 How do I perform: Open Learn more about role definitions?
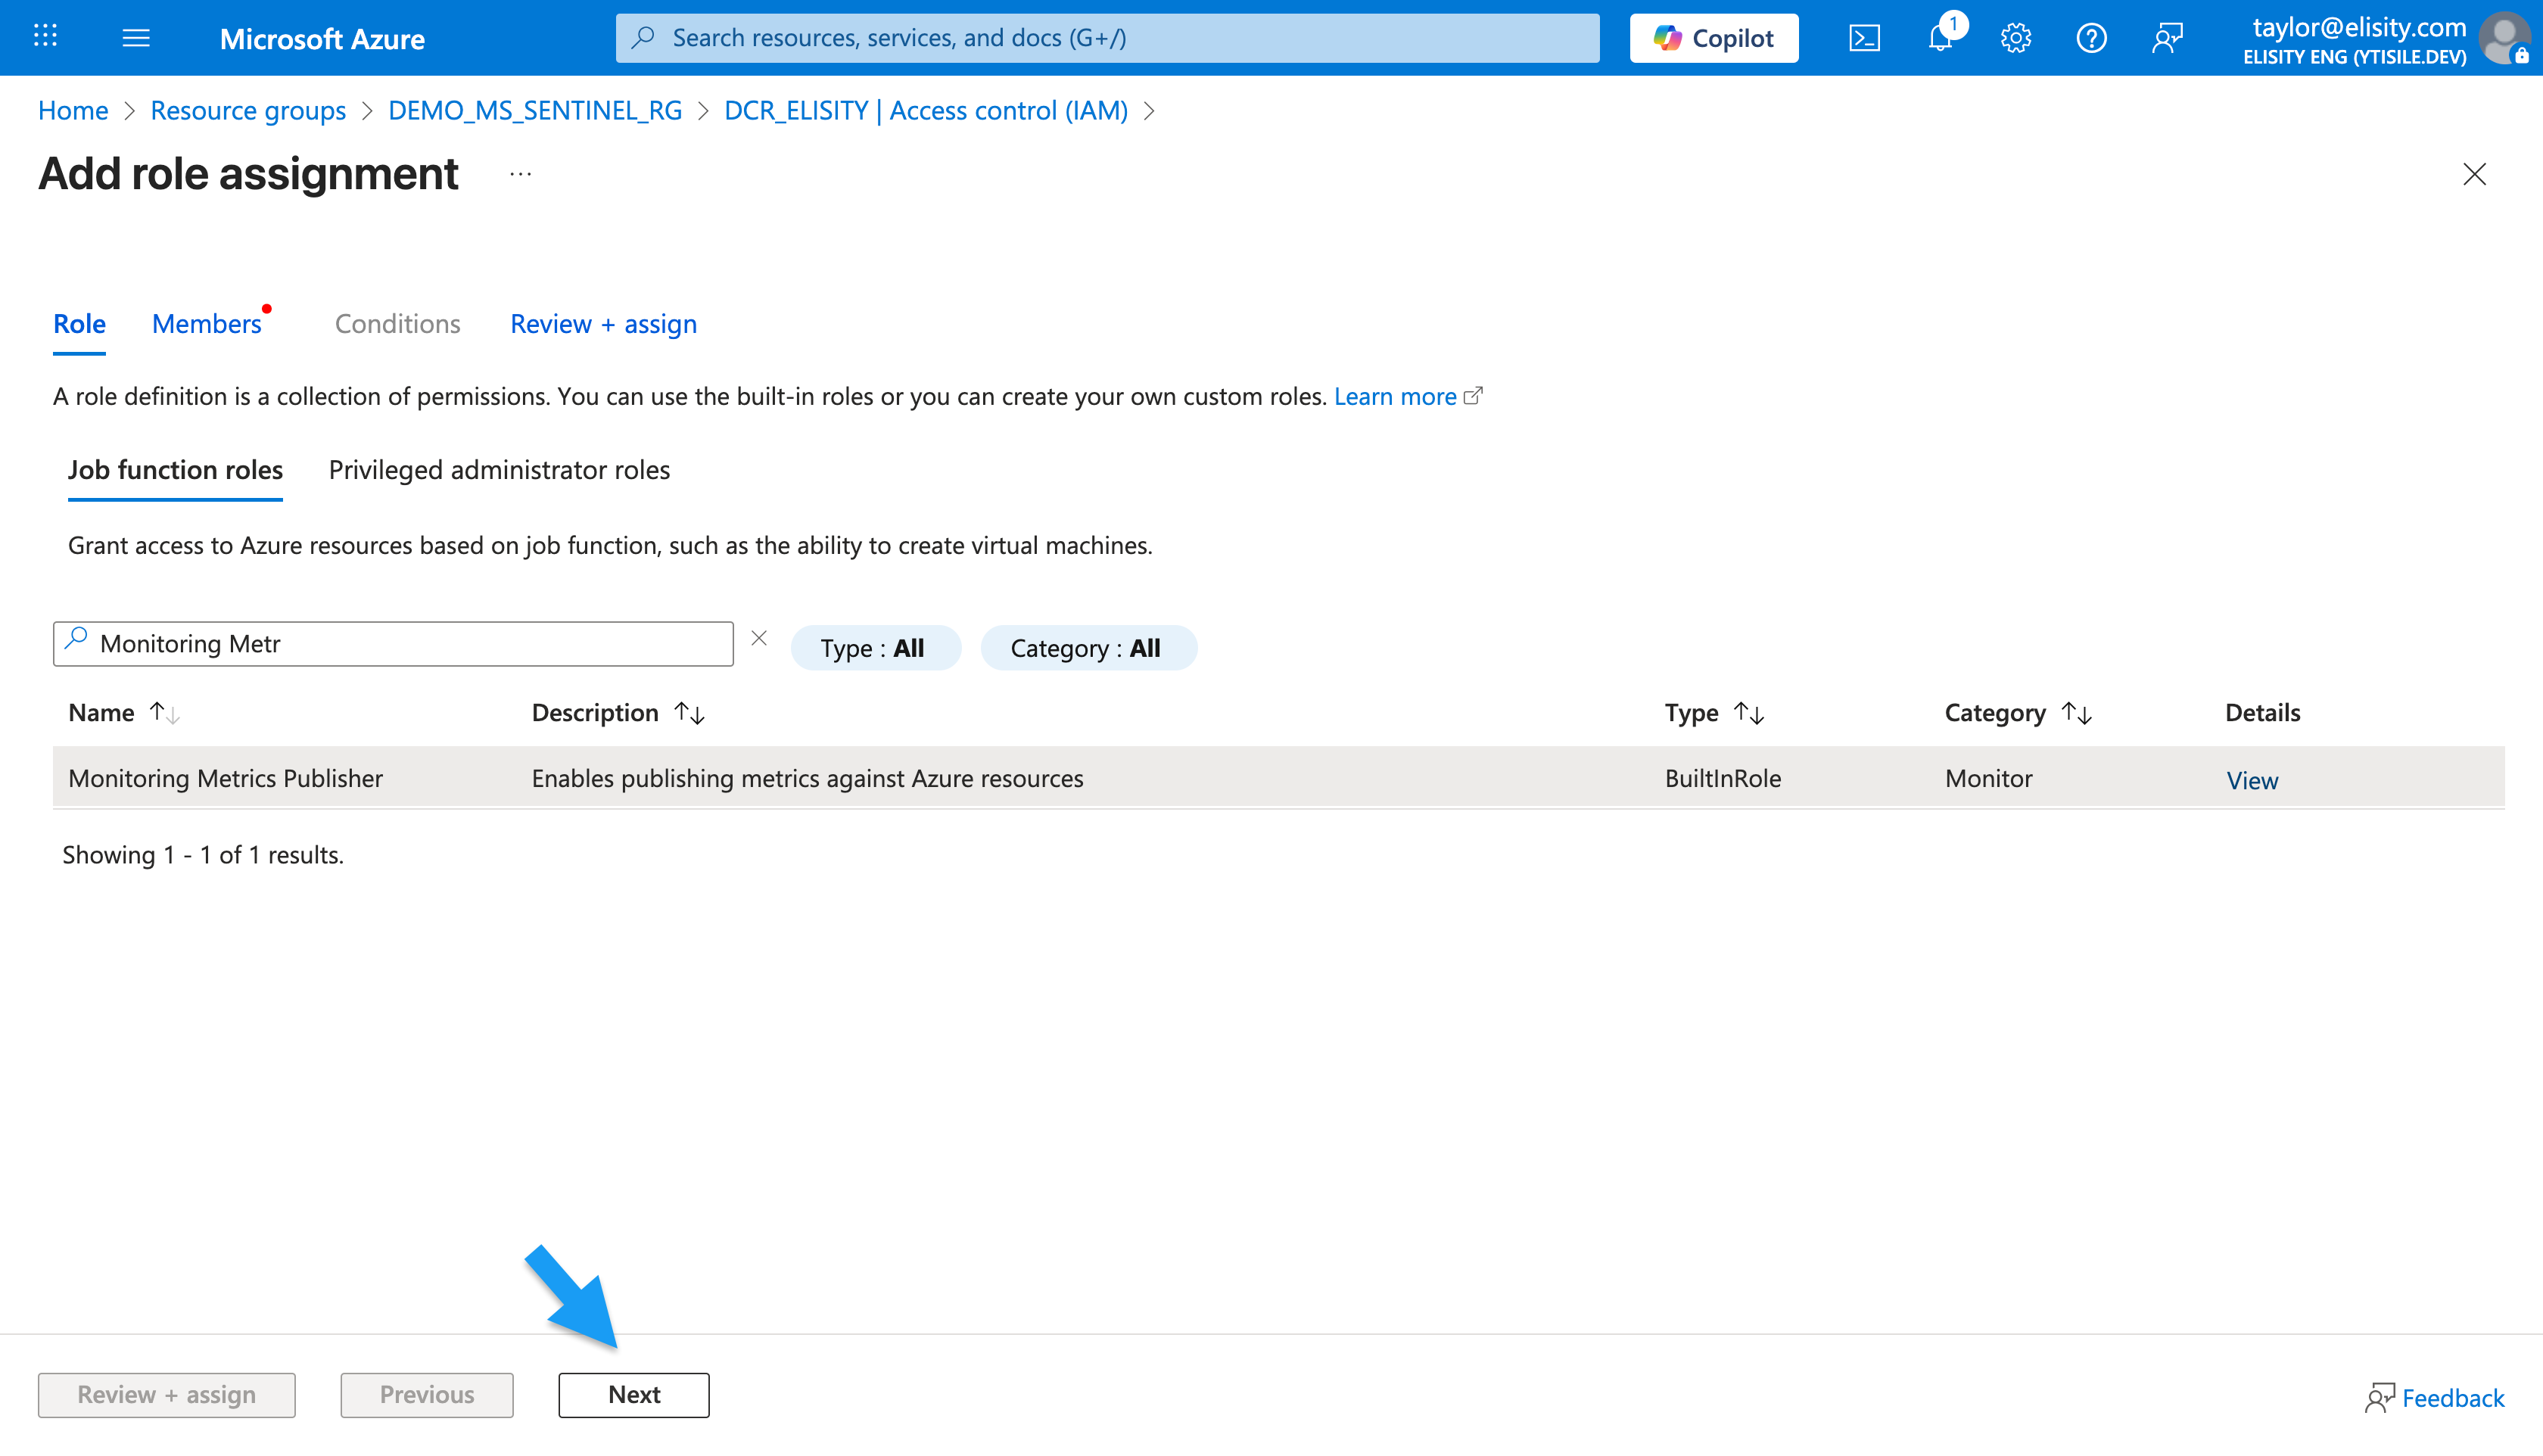click(1395, 396)
